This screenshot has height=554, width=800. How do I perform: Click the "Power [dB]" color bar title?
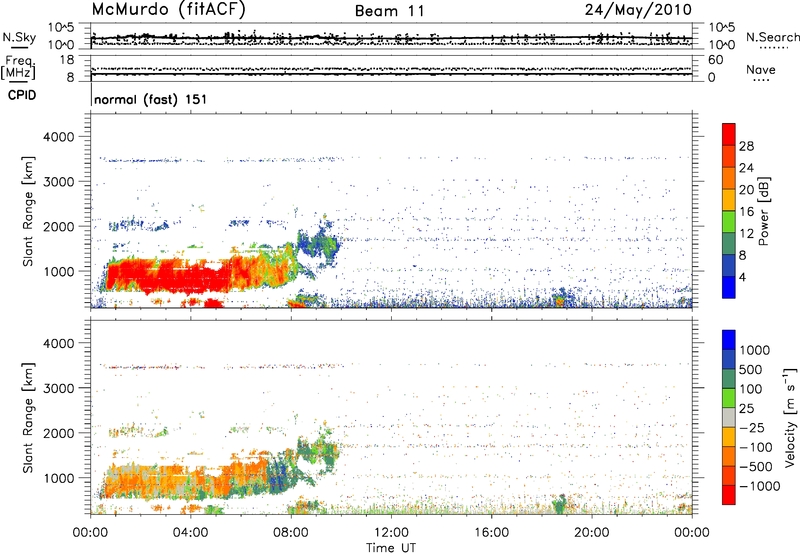[x=764, y=211]
